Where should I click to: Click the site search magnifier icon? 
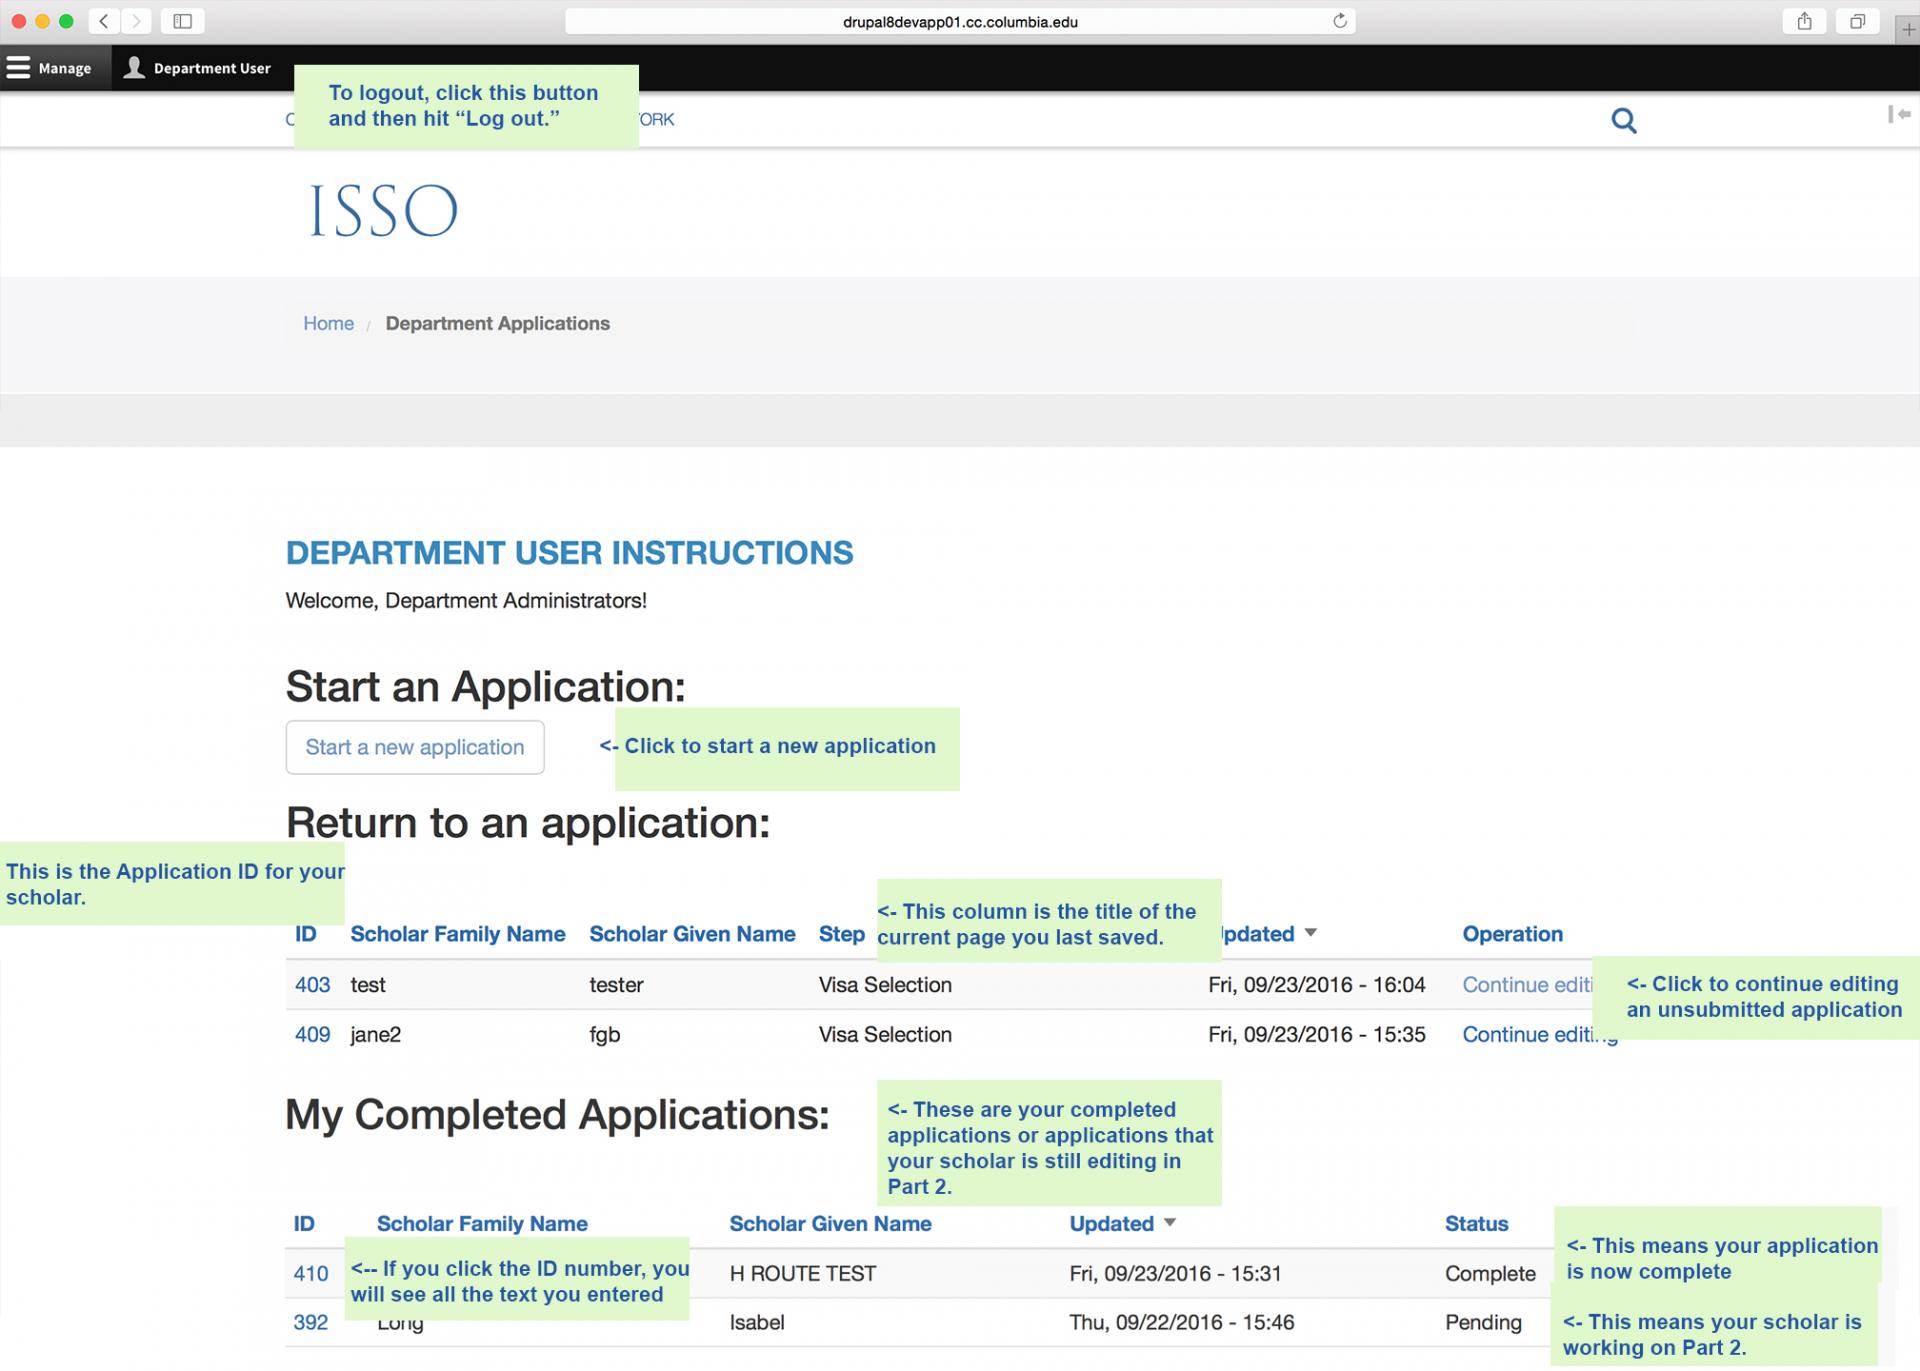1624,121
